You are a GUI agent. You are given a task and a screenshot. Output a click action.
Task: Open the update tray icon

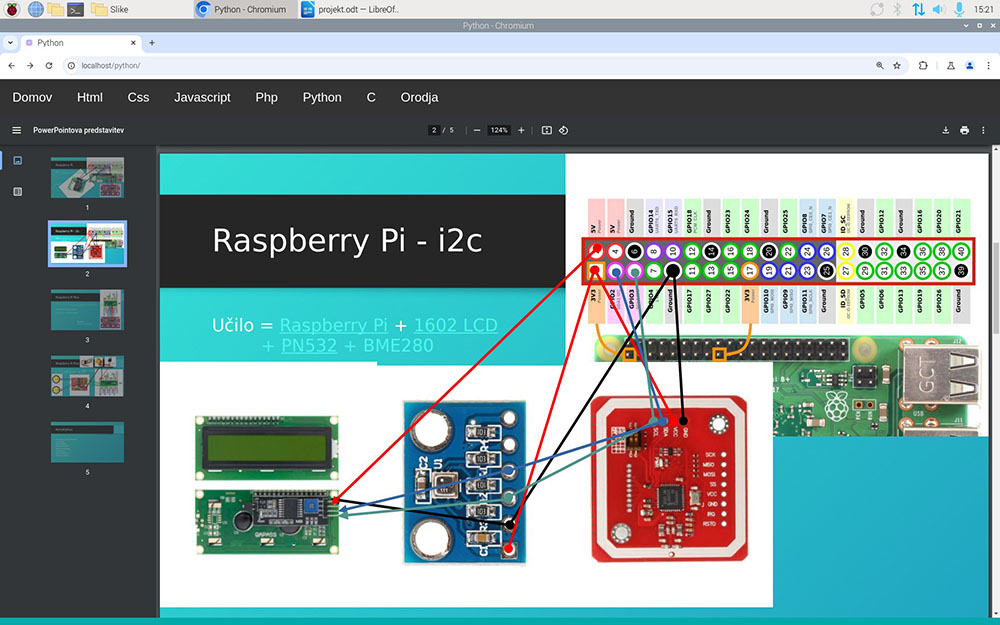[x=877, y=9]
